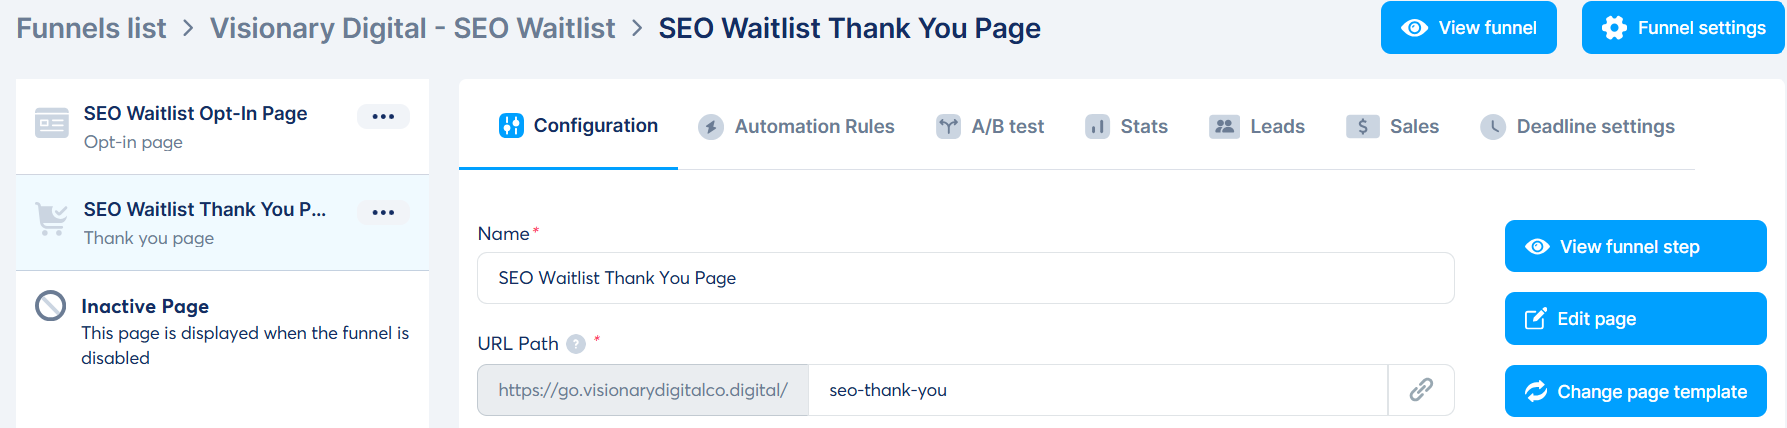Click into the Name input field
This screenshot has height=428, width=1787.
tap(965, 278)
